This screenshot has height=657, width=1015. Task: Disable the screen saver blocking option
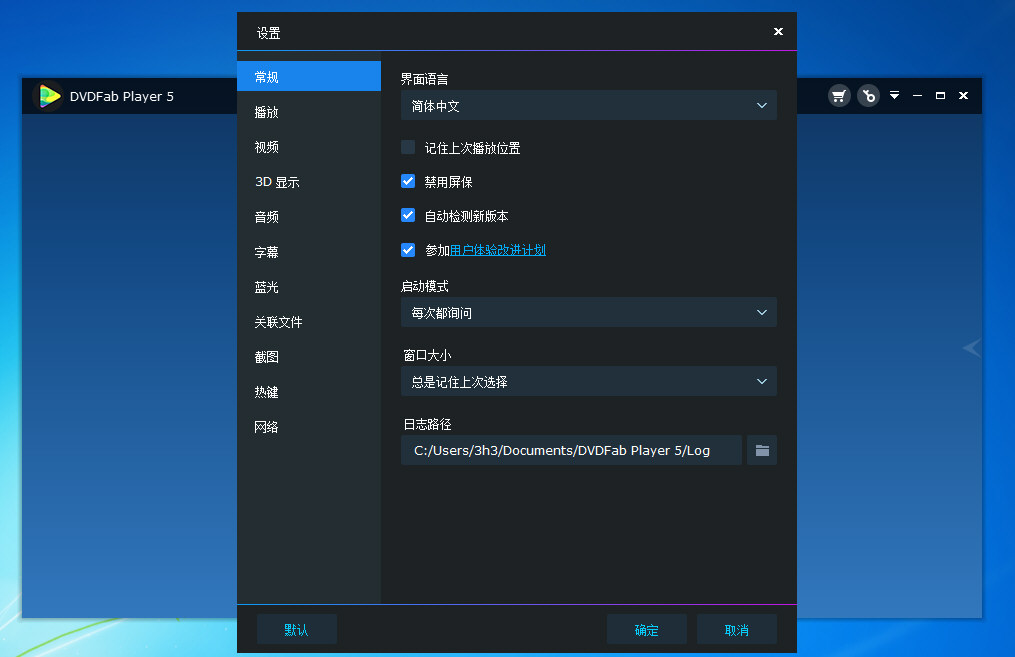tap(408, 180)
